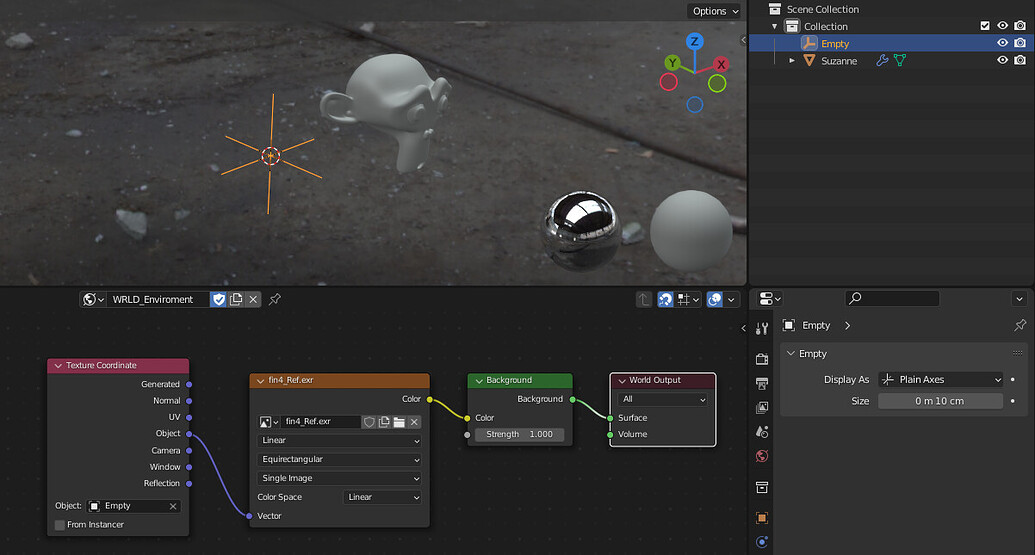Click the Size 0 m 10 cm field
Screen dimensions: 1035x555
(x=941, y=401)
